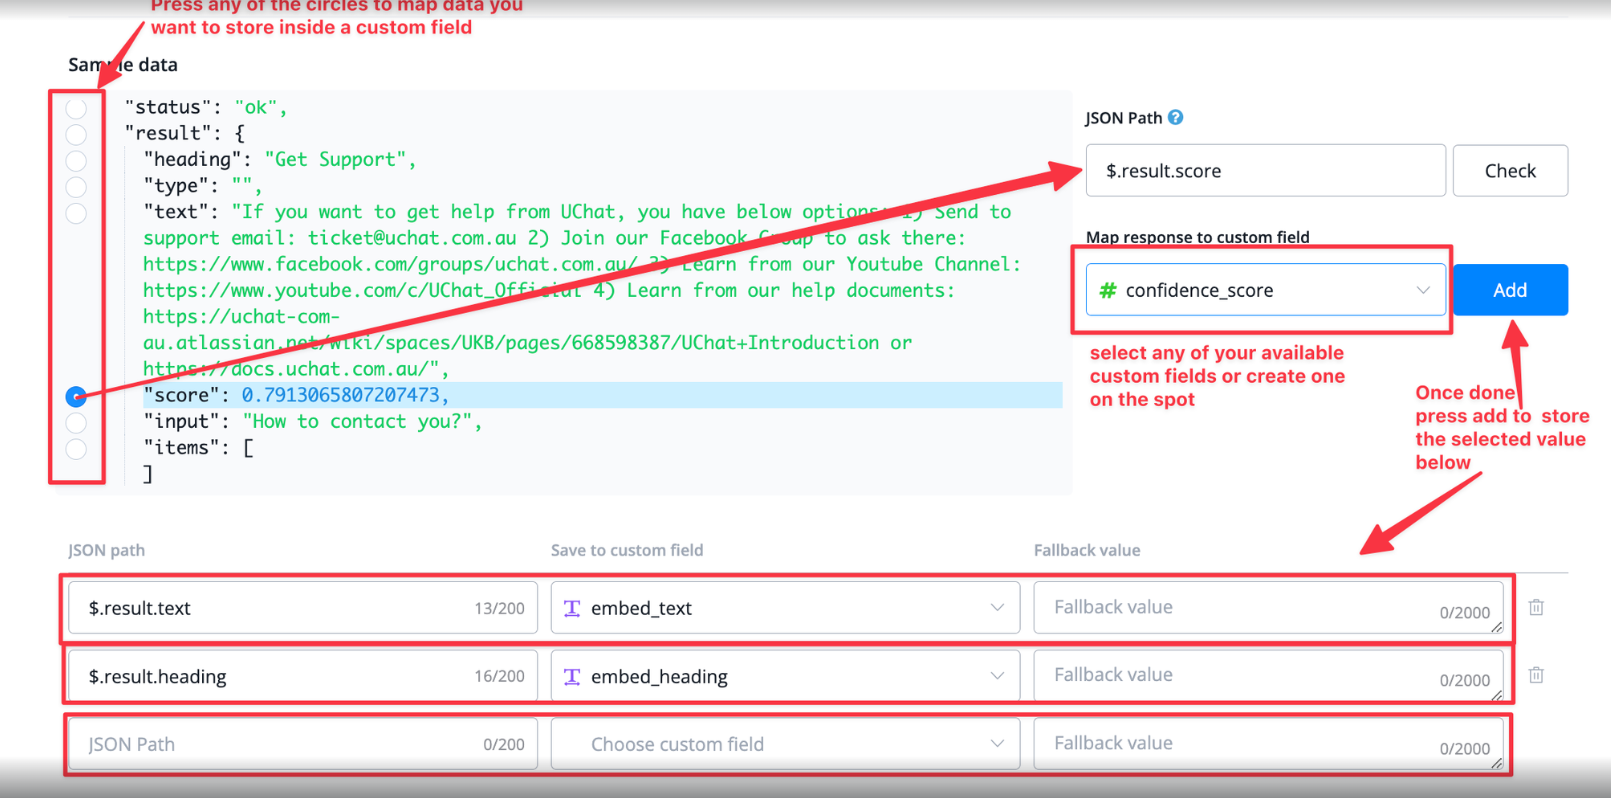
Task: Select the radio circle for the "status" line
Action: tap(76, 108)
